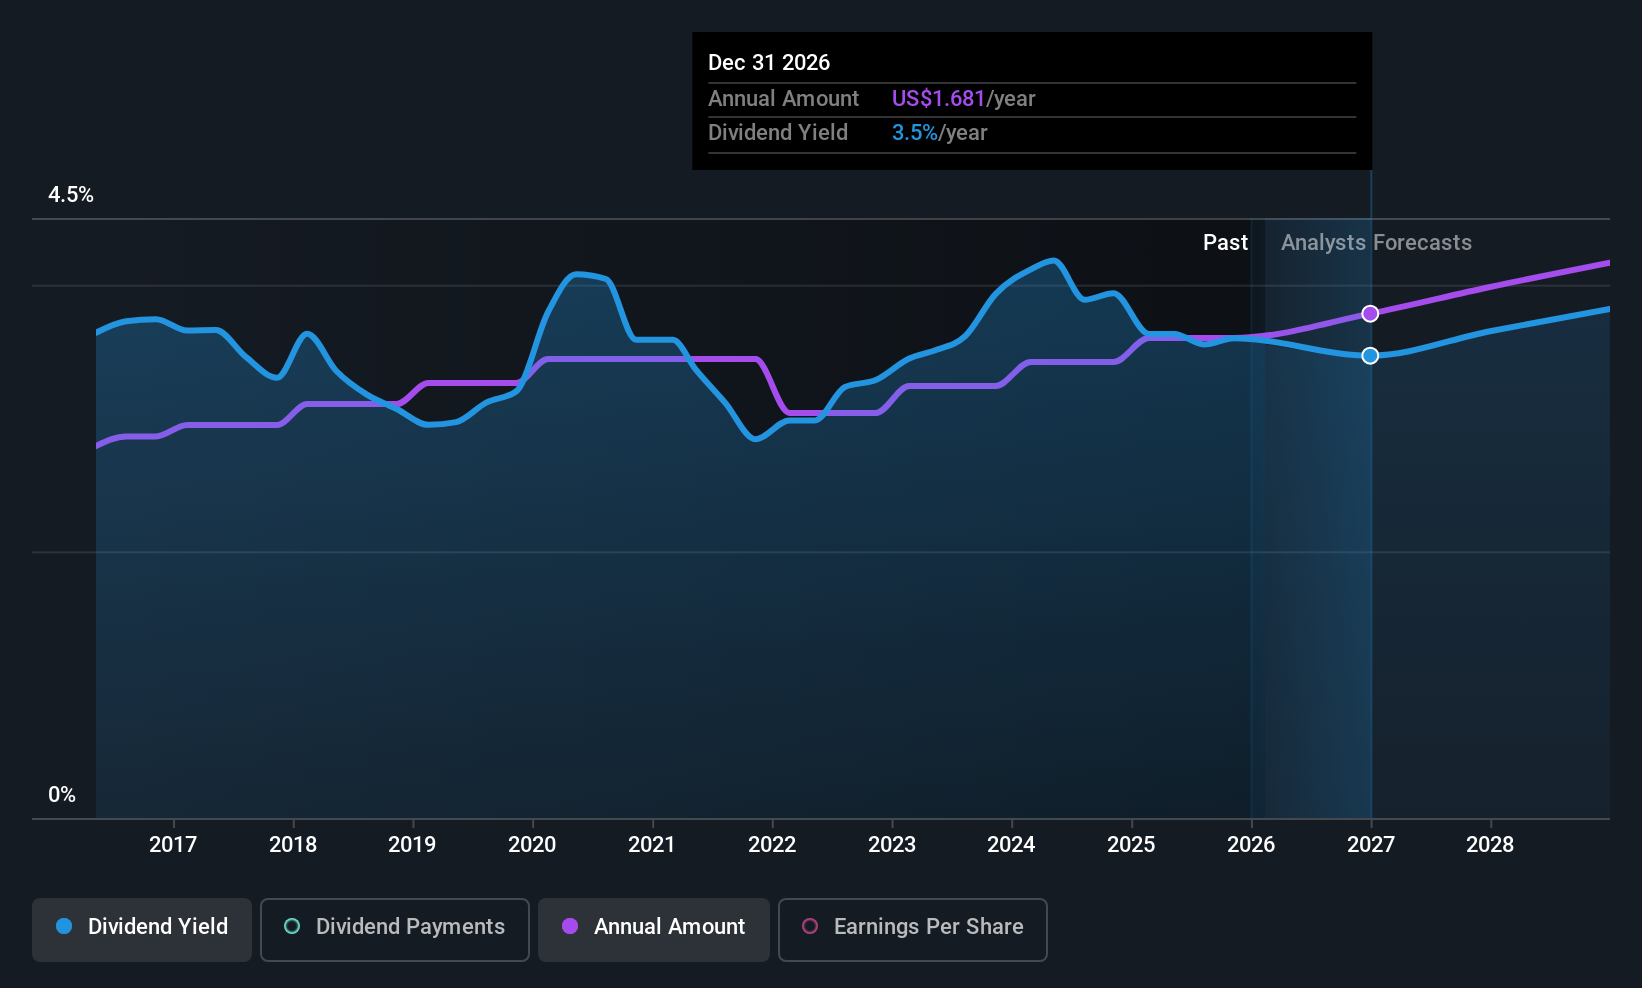Viewport: 1642px width, 988px height.
Task: Select the purple data point marker at 2027
Action: pyautogui.click(x=1370, y=314)
